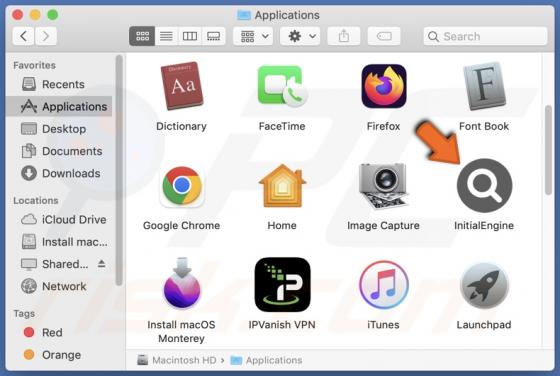Viewport: 560px width, 376px height.
Task: Click Applications in the path bar
Action: point(266,360)
